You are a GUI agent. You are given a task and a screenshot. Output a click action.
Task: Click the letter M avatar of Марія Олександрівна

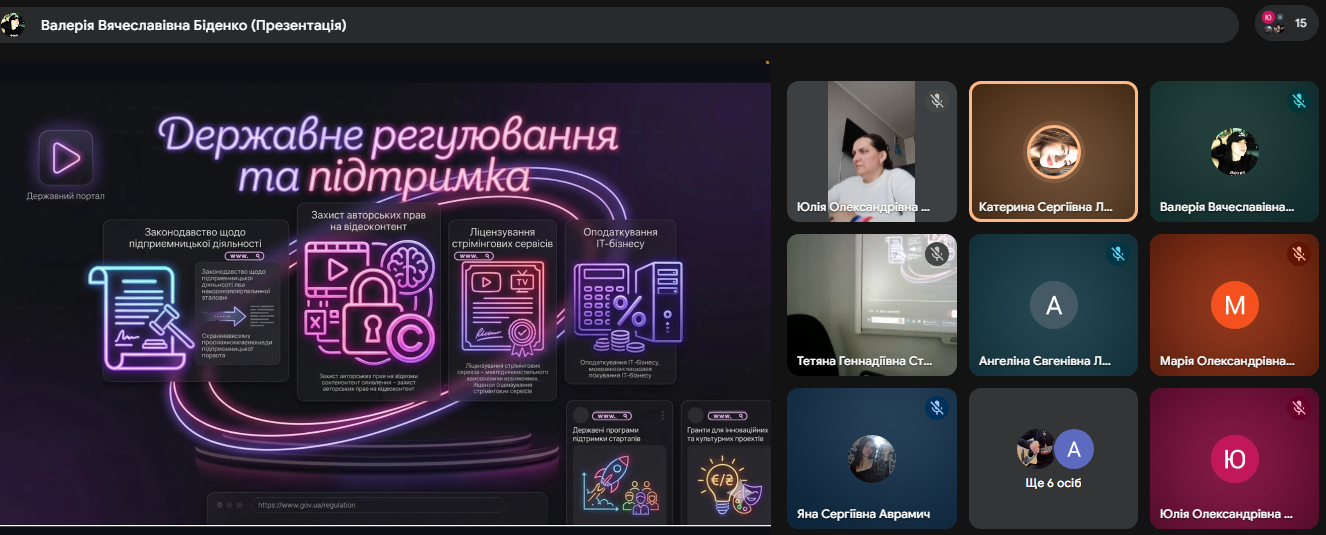tap(1235, 305)
